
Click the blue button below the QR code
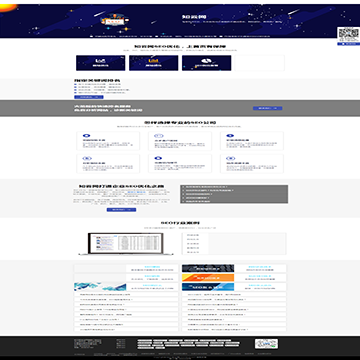point(348,44)
